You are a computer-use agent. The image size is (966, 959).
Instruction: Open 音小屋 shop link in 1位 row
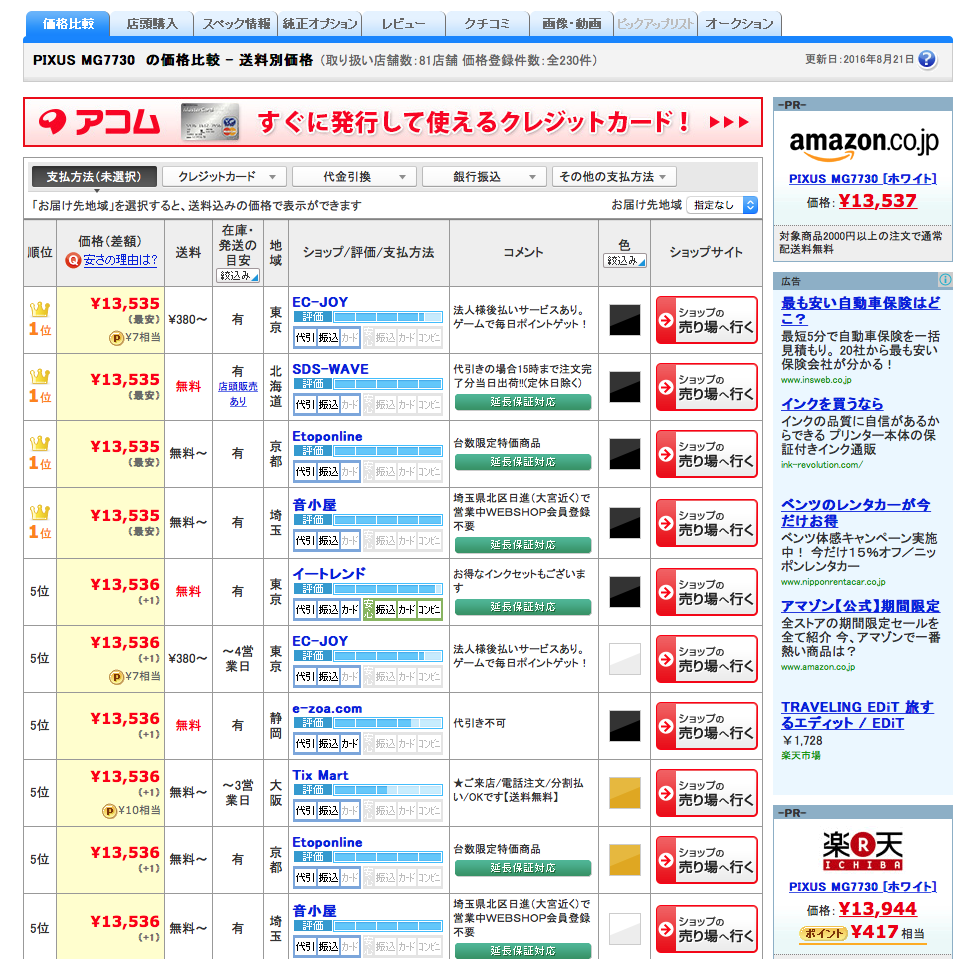click(314, 505)
